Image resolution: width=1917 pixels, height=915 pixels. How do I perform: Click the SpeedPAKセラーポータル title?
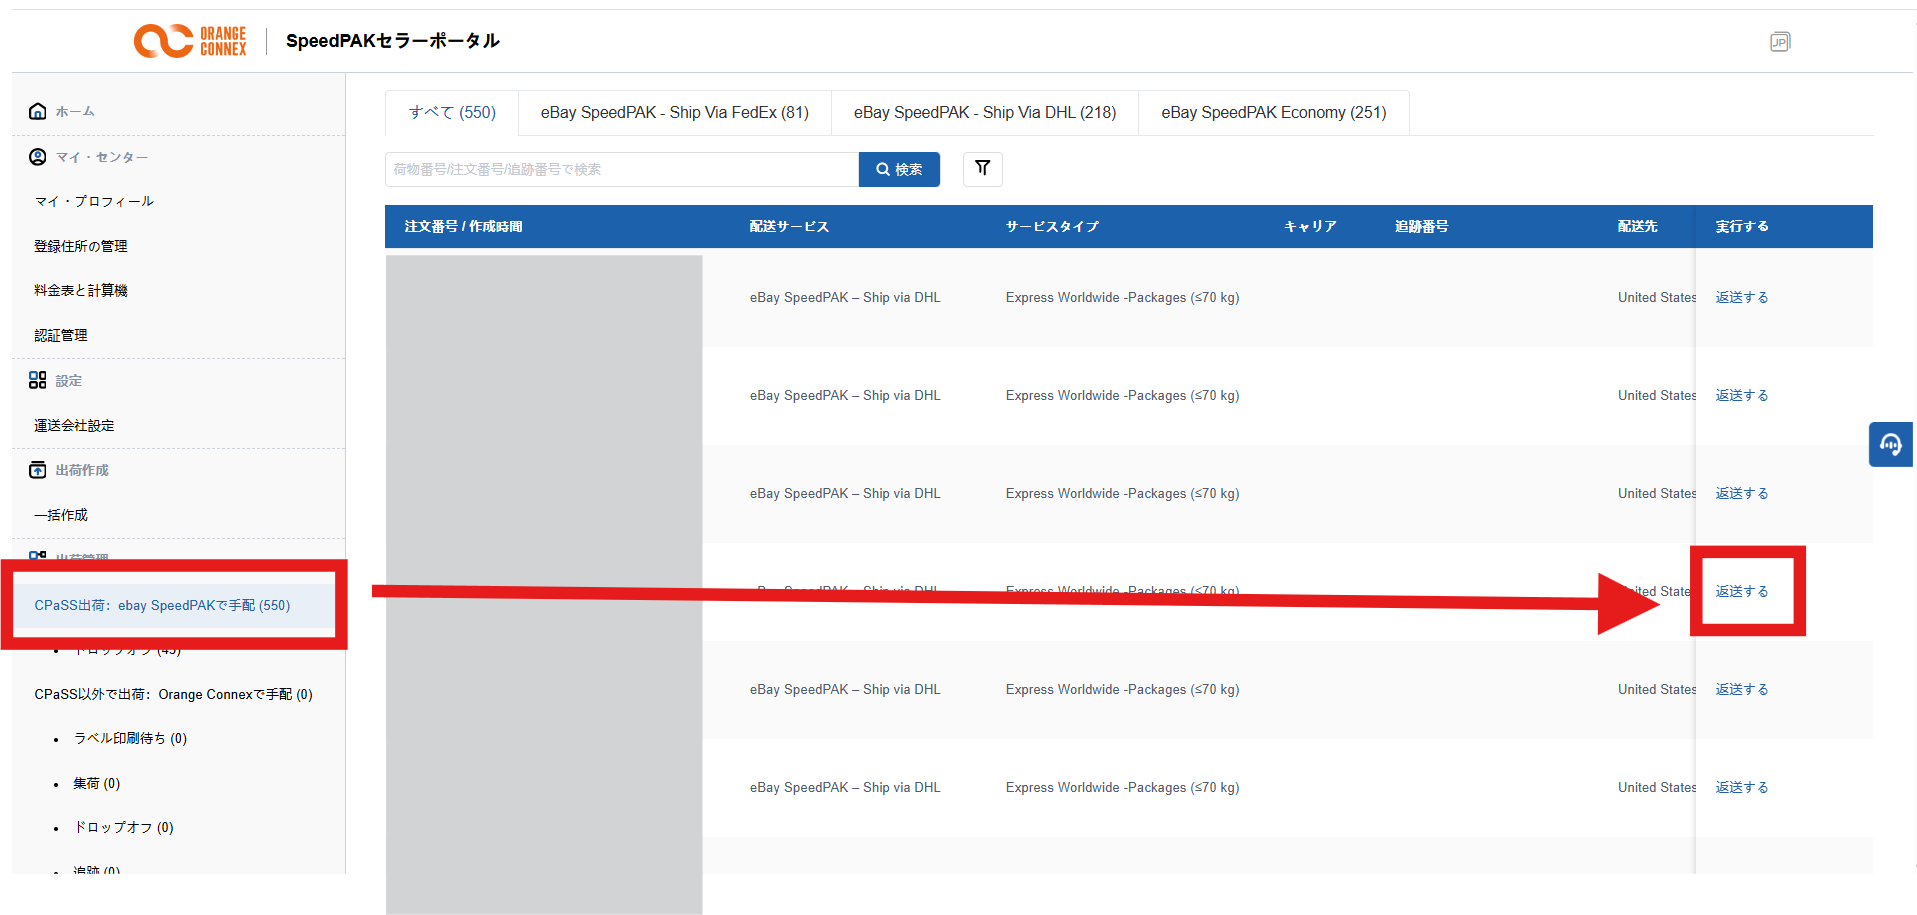393,41
